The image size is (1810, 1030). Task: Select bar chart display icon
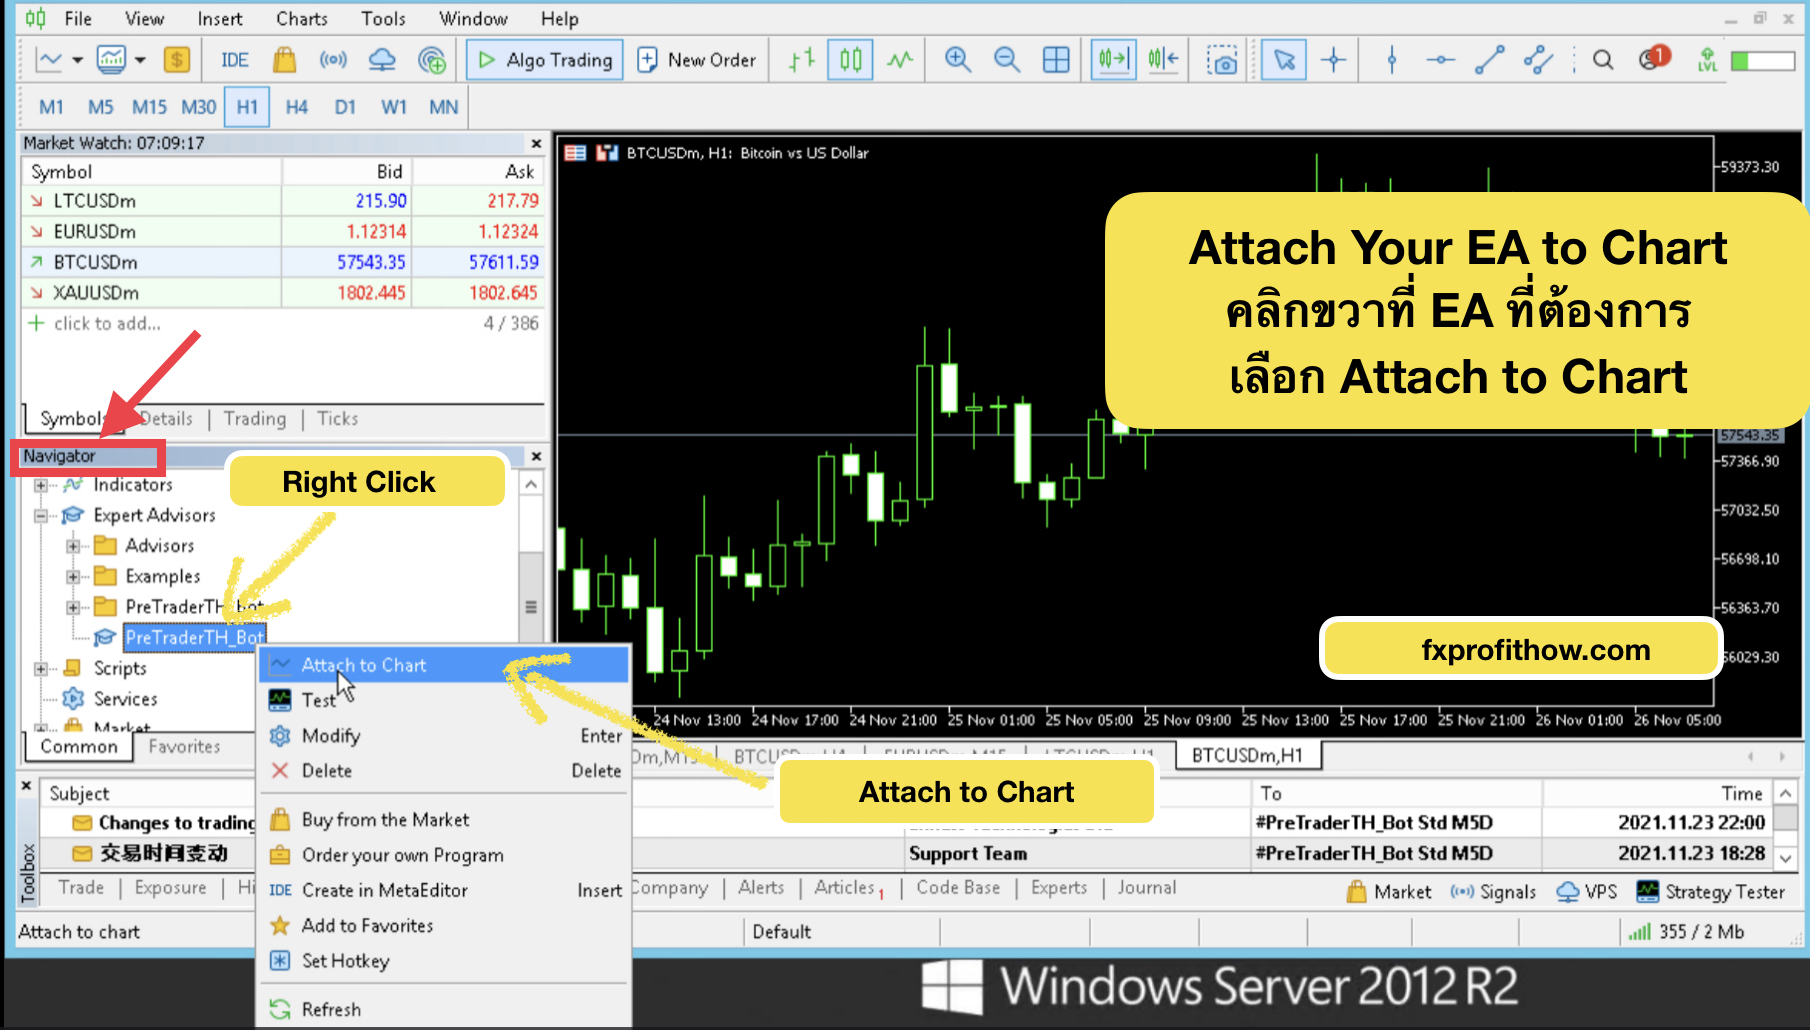(801, 60)
